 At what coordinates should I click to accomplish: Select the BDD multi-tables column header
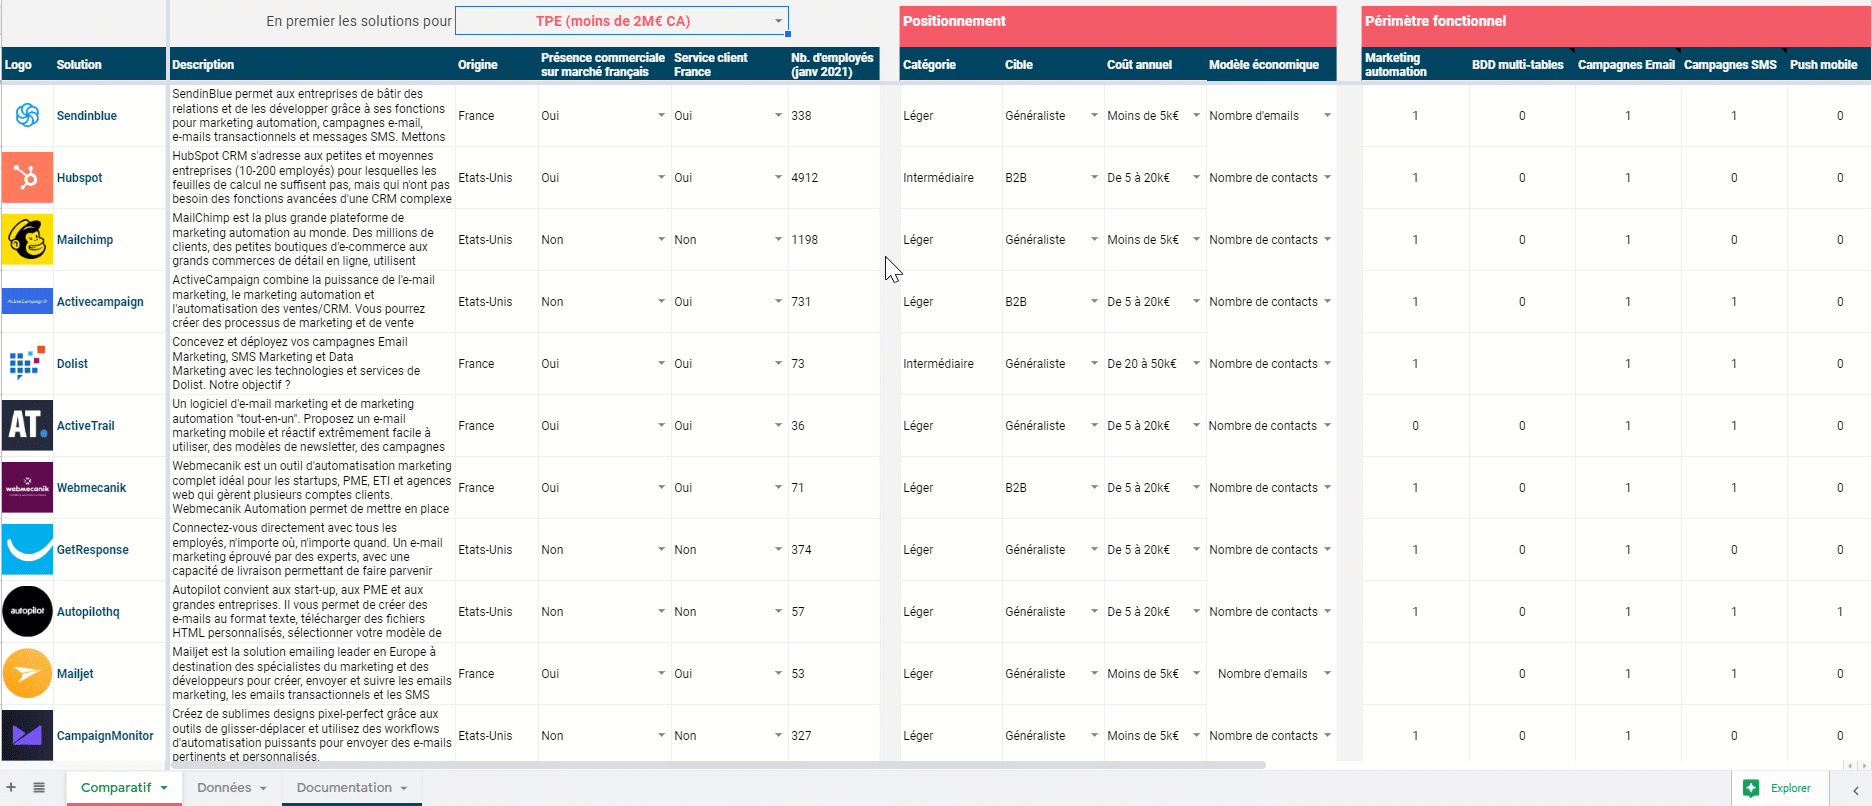pyautogui.click(x=1522, y=64)
